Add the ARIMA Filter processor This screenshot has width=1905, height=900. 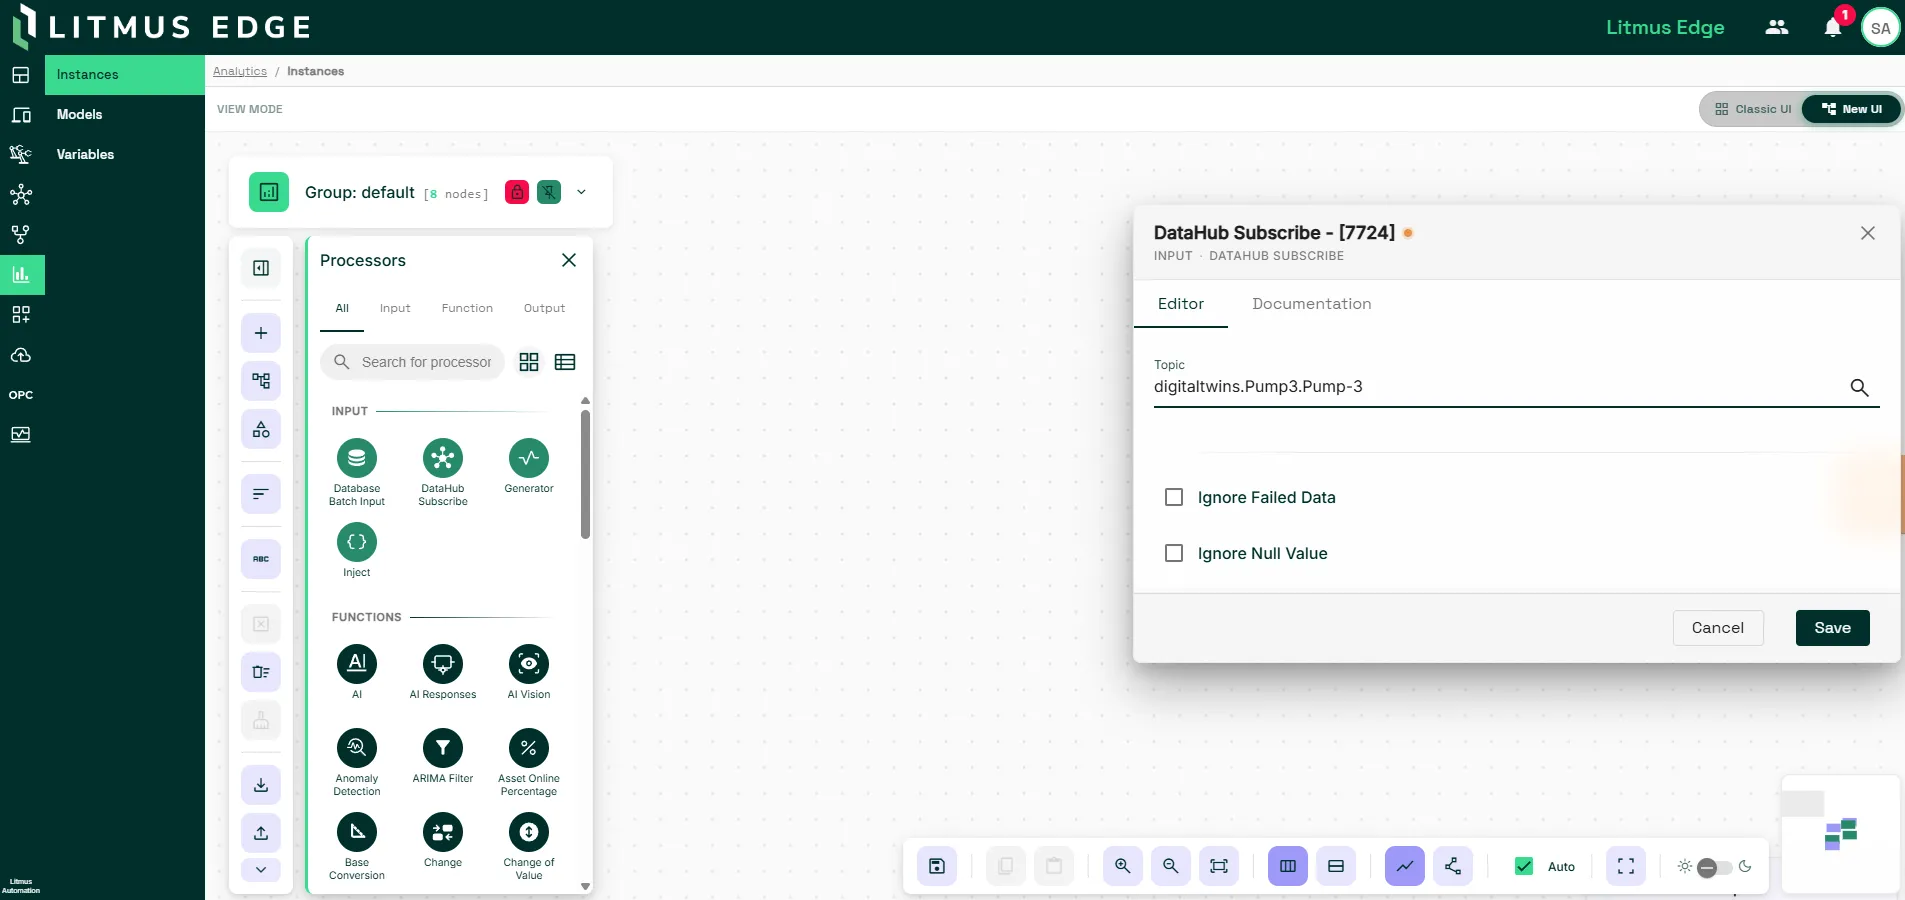point(443,748)
